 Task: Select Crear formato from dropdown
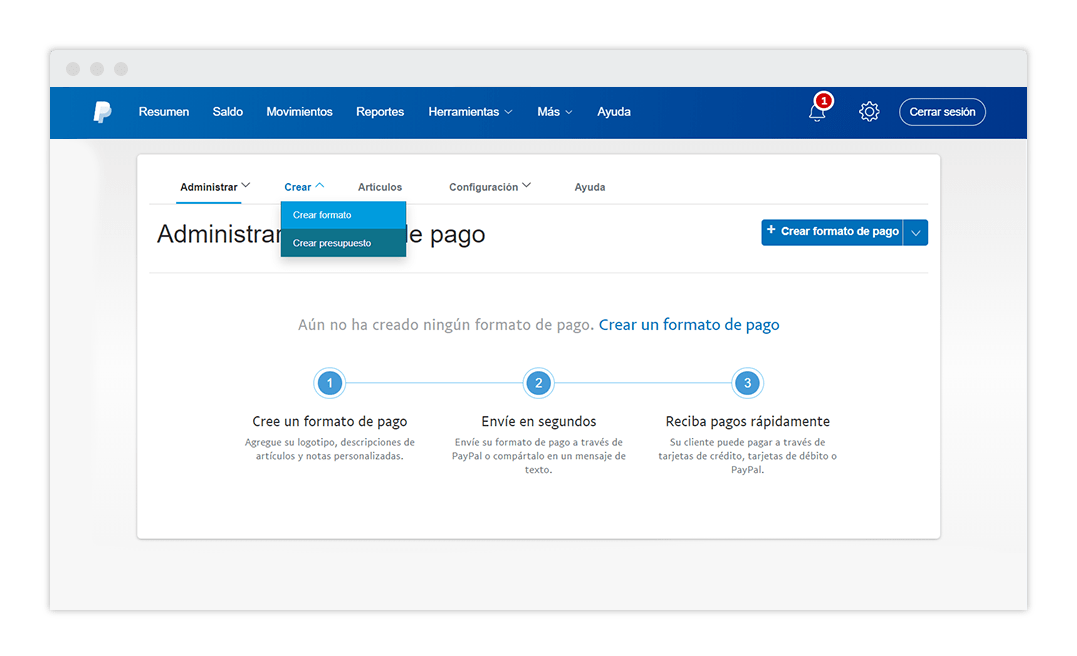pyautogui.click(x=343, y=215)
